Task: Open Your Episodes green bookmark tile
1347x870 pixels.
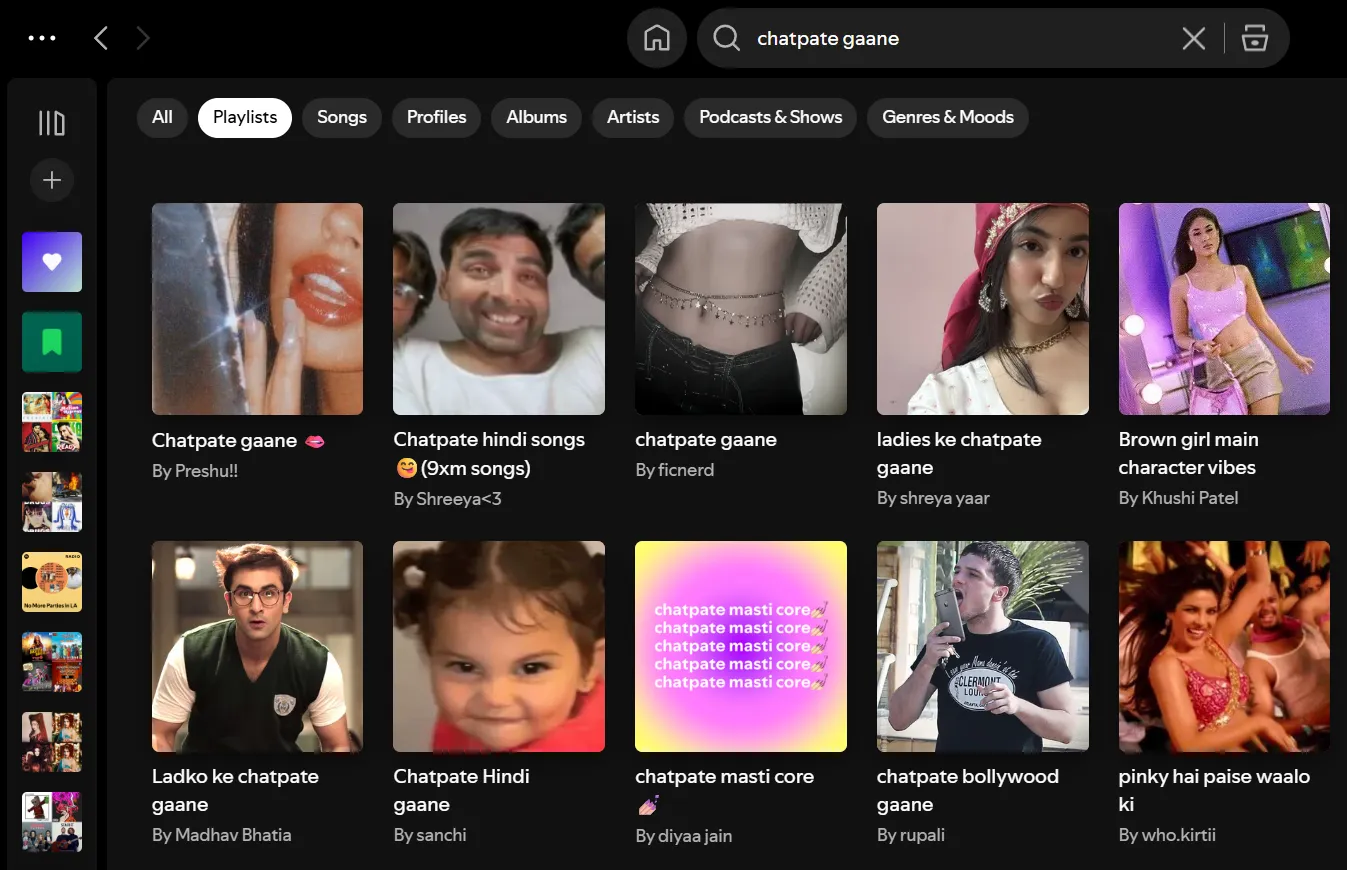Action: [52, 342]
